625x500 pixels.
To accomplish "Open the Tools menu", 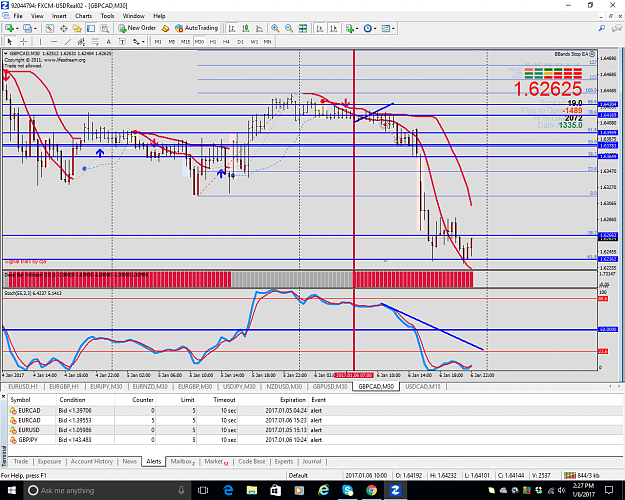I will (107, 16).
